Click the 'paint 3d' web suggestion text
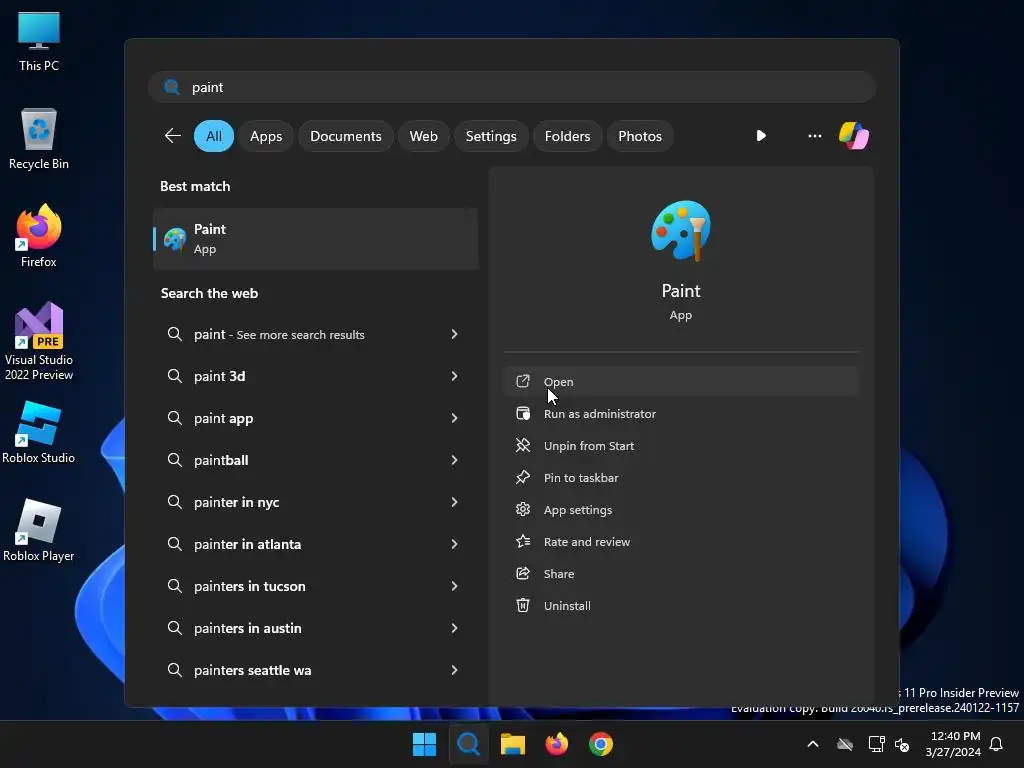Image resolution: width=1024 pixels, height=768 pixels. click(x=219, y=376)
